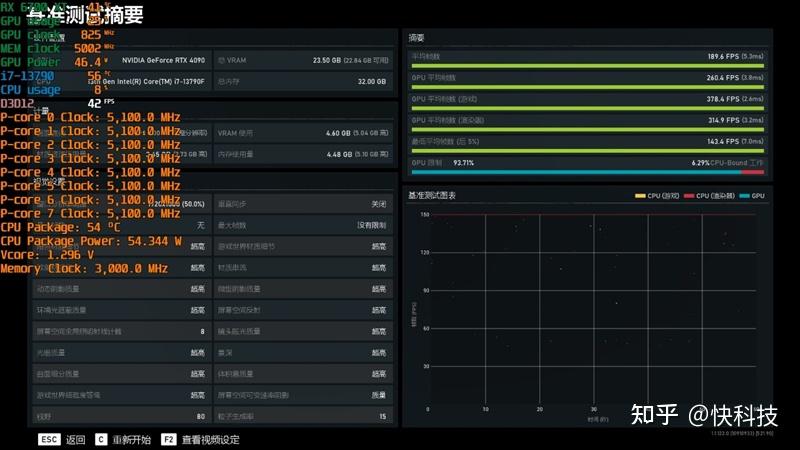
Task: Click the 质量 value in the settings list
Action: pos(379,395)
